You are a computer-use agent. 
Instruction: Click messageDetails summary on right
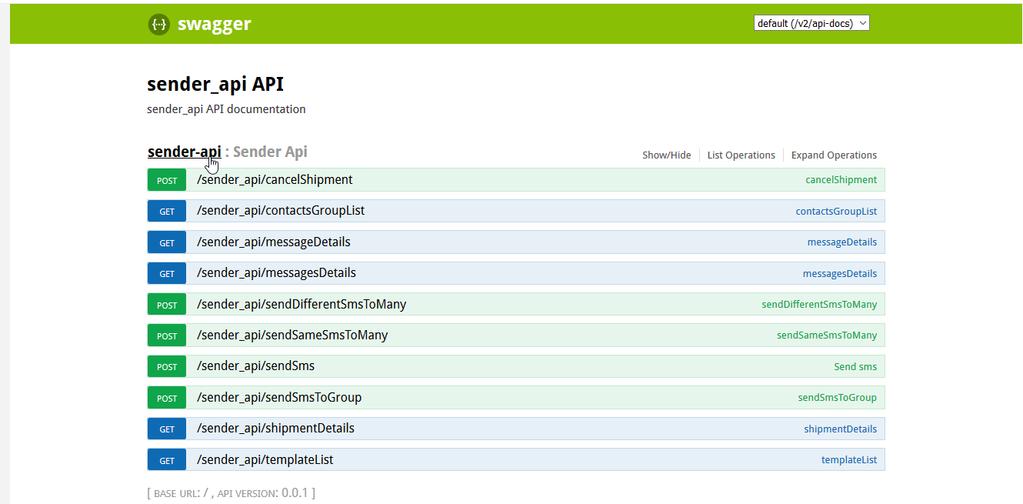click(842, 243)
